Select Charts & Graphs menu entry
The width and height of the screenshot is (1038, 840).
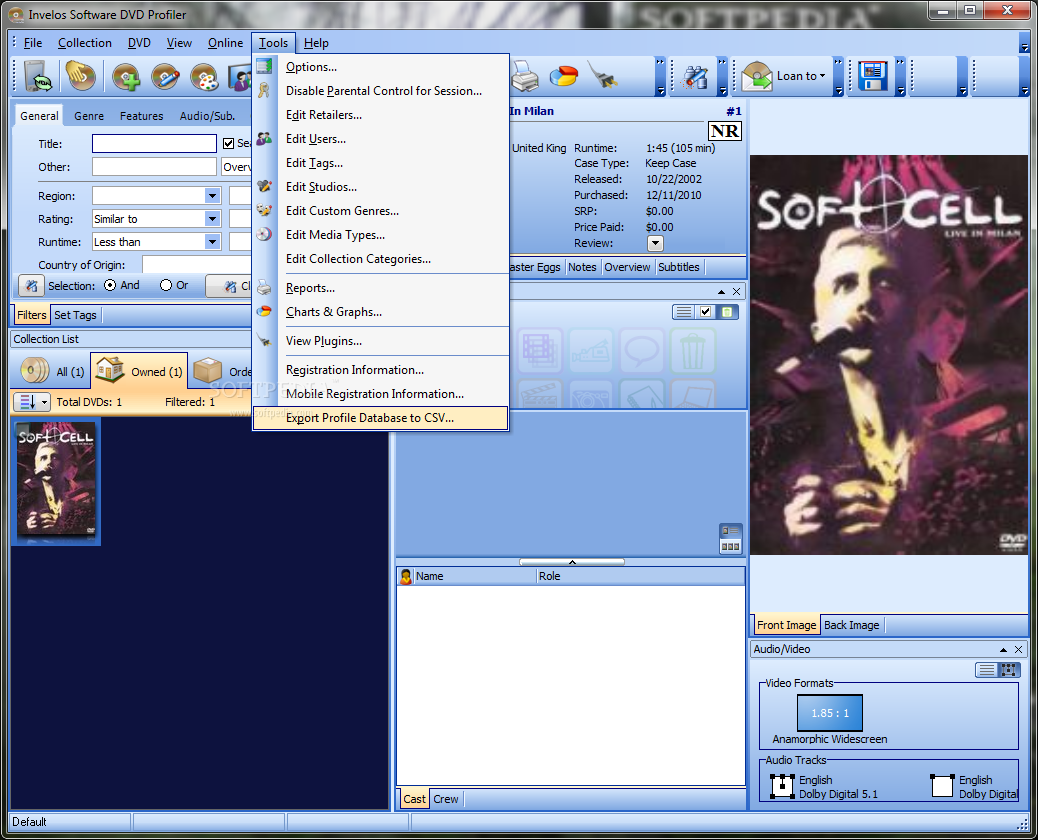(x=380, y=312)
